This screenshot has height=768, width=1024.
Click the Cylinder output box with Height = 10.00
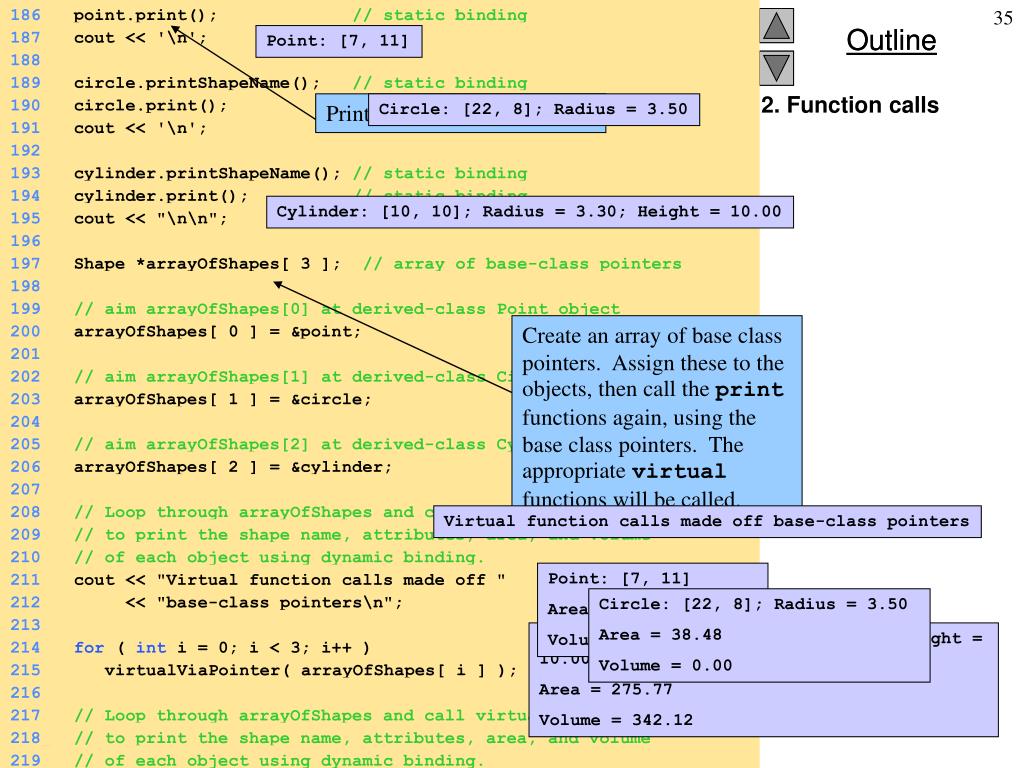tap(530, 212)
